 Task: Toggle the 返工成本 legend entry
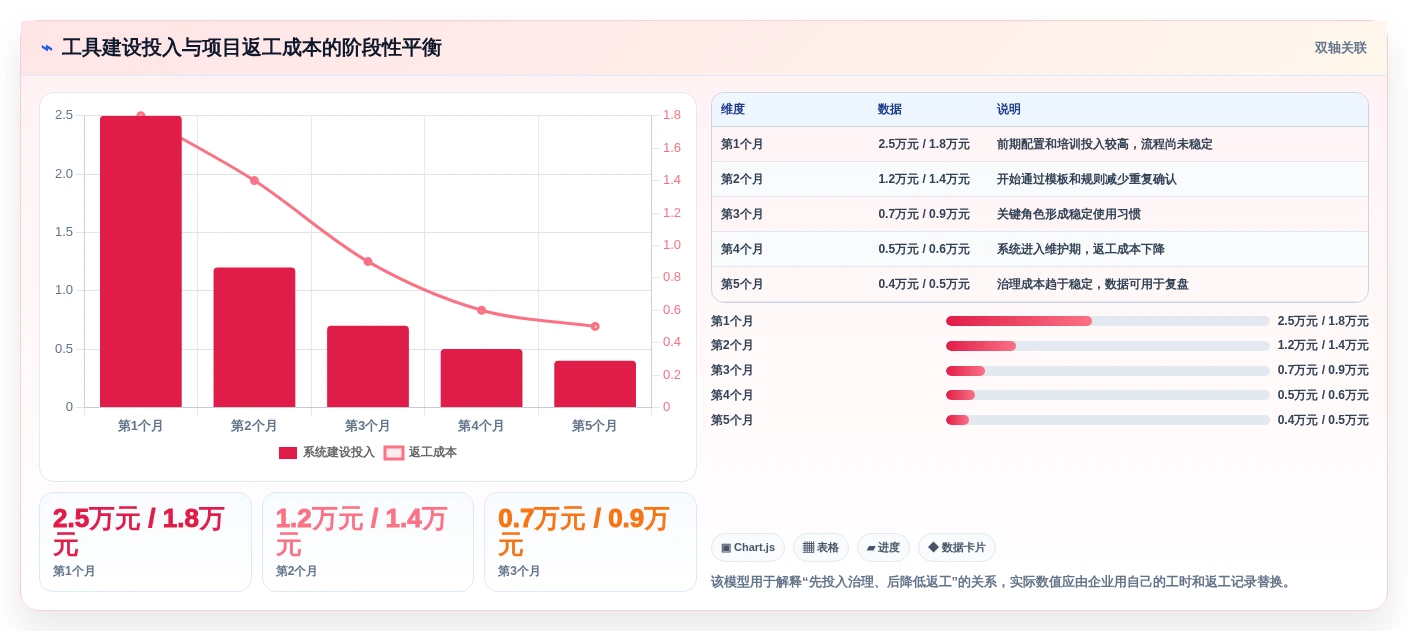coord(420,453)
